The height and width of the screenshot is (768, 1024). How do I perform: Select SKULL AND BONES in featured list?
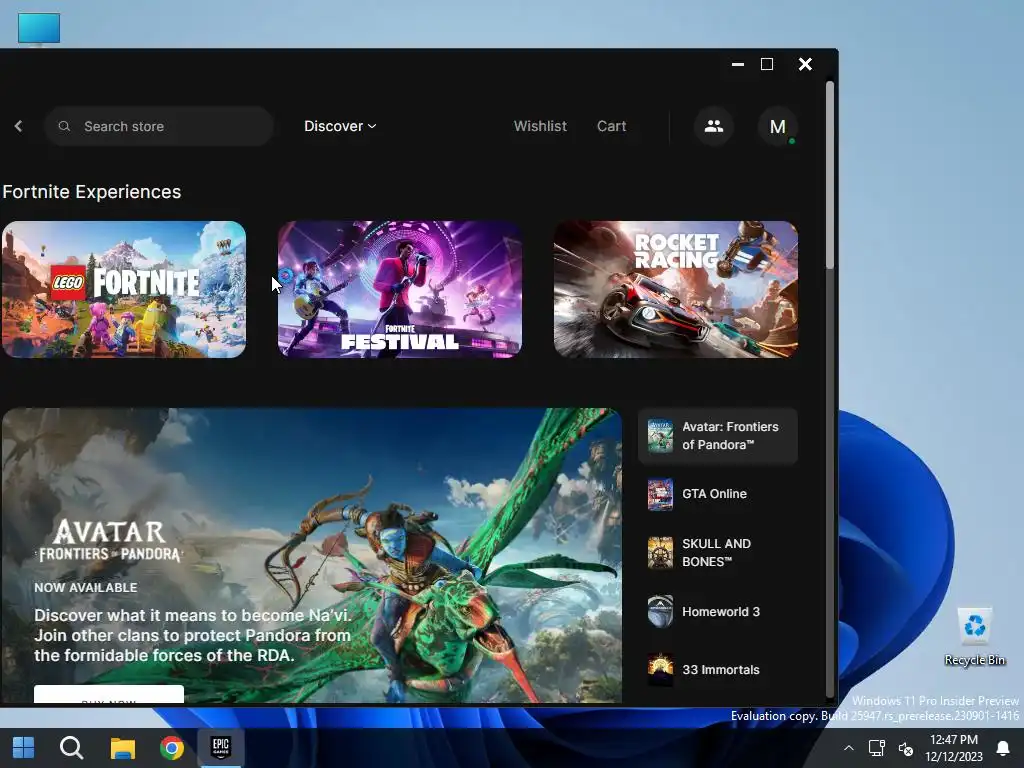click(x=718, y=552)
